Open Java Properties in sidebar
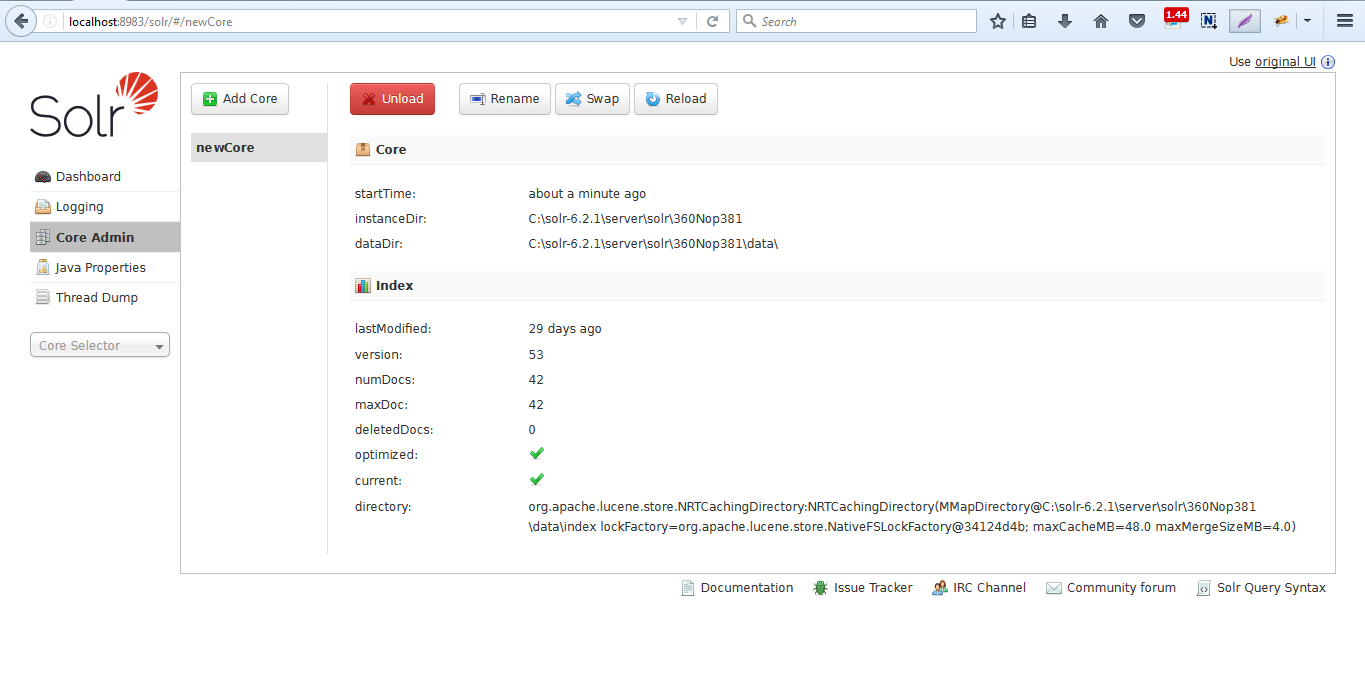1365x698 pixels. pyautogui.click(x=105, y=267)
